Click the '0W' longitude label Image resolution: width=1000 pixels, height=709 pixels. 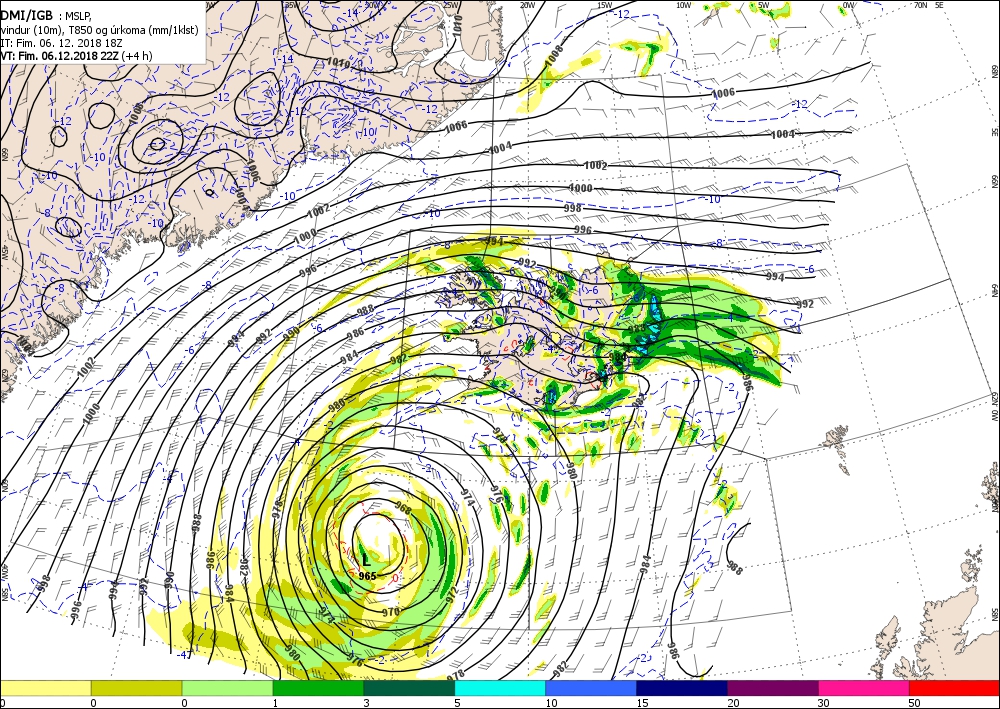point(848,5)
